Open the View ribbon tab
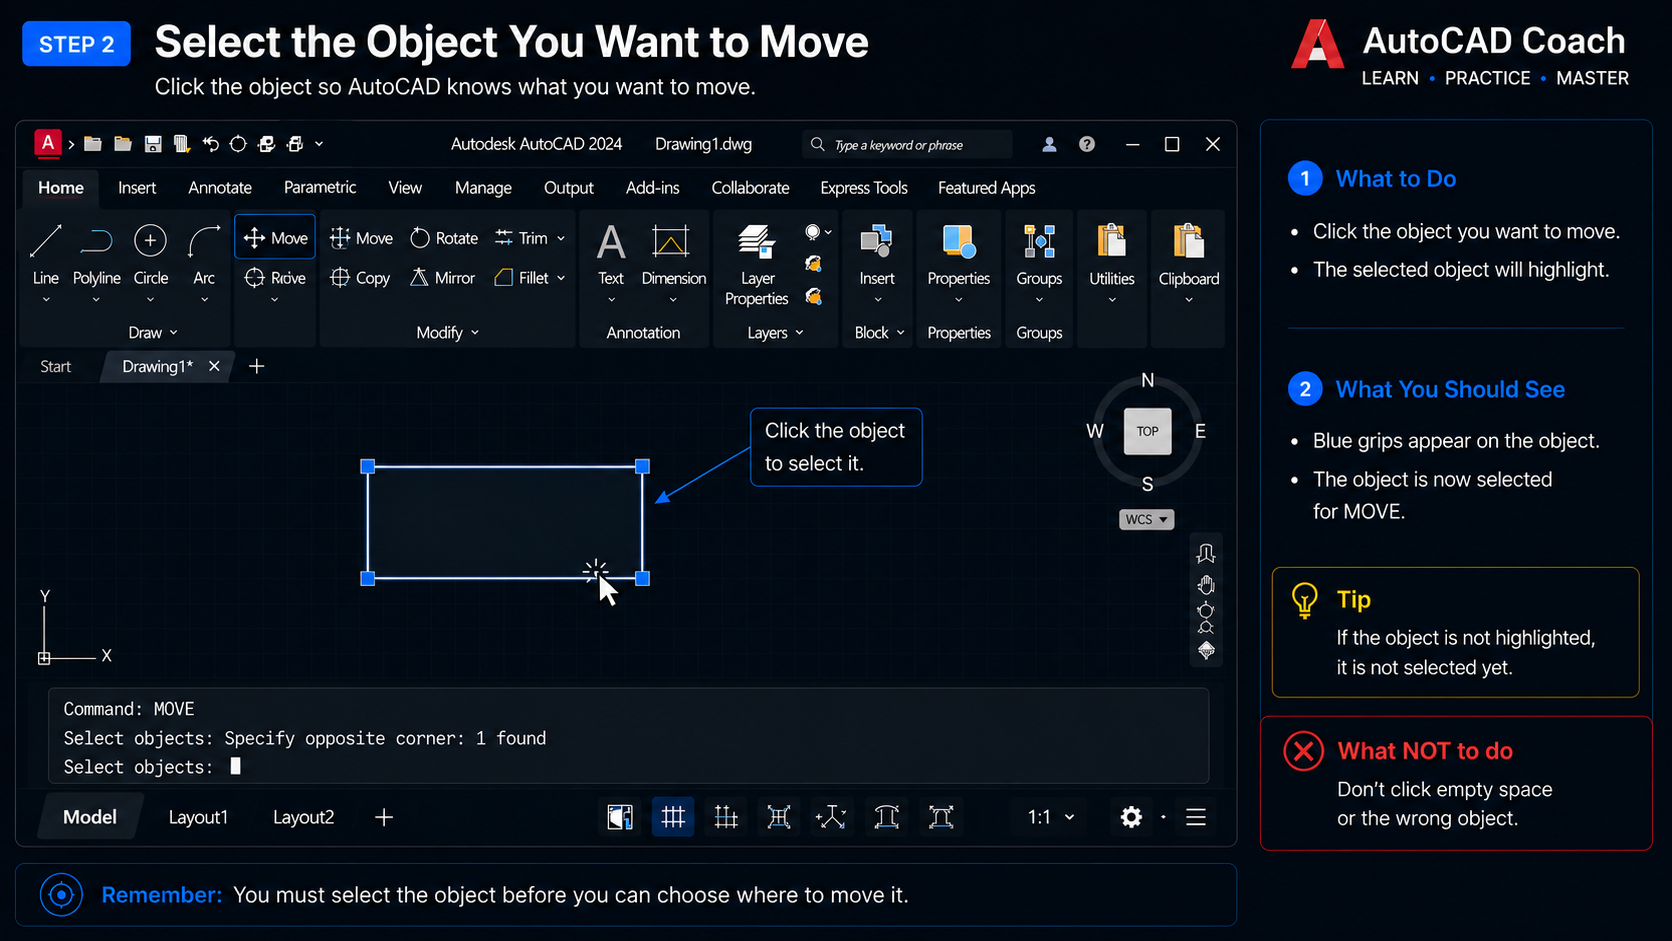The image size is (1672, 941). [x=405, y=188]
